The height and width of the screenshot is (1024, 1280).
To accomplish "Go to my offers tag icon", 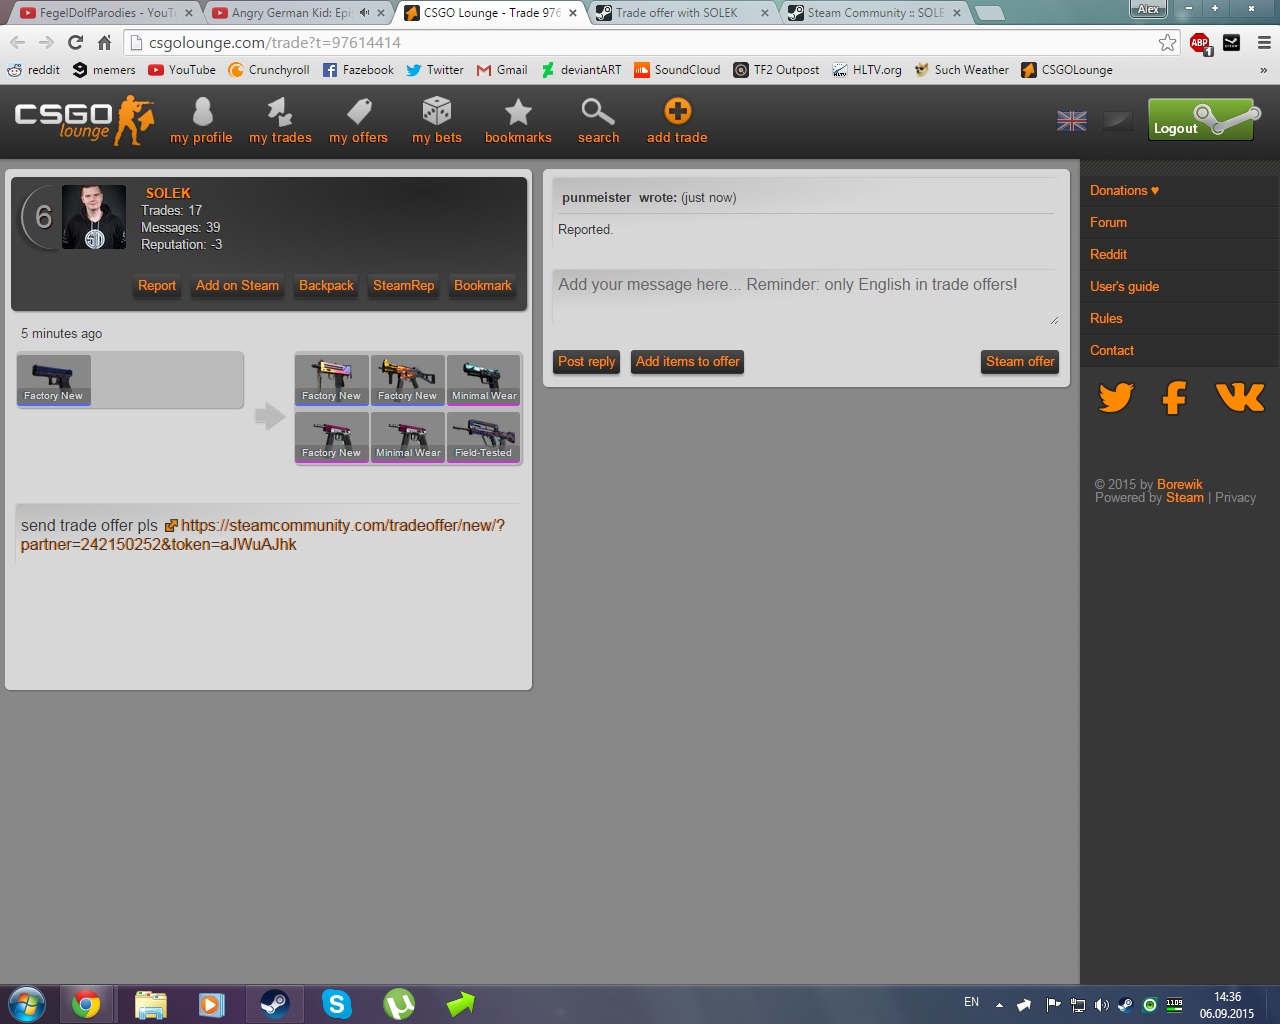I will coord(358,112).
